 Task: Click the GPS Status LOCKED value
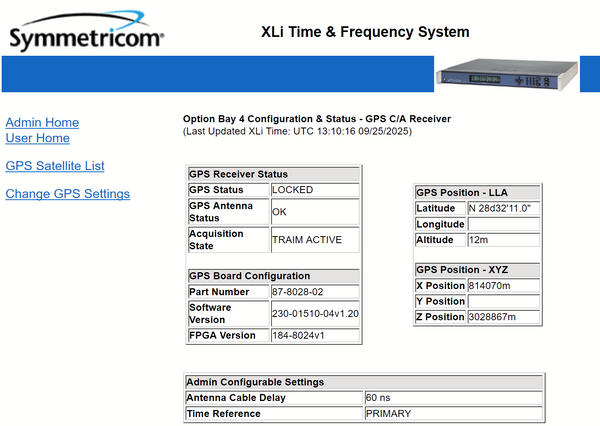314,189
